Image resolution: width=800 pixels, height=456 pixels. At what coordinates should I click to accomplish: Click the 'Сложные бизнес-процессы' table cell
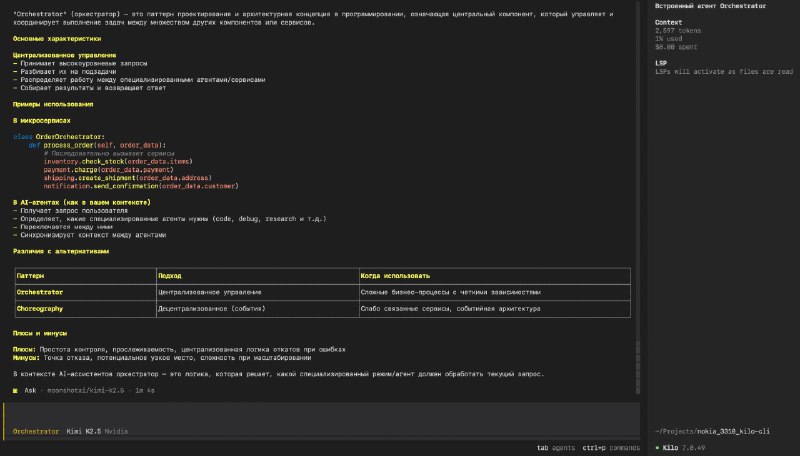point(495,292)
